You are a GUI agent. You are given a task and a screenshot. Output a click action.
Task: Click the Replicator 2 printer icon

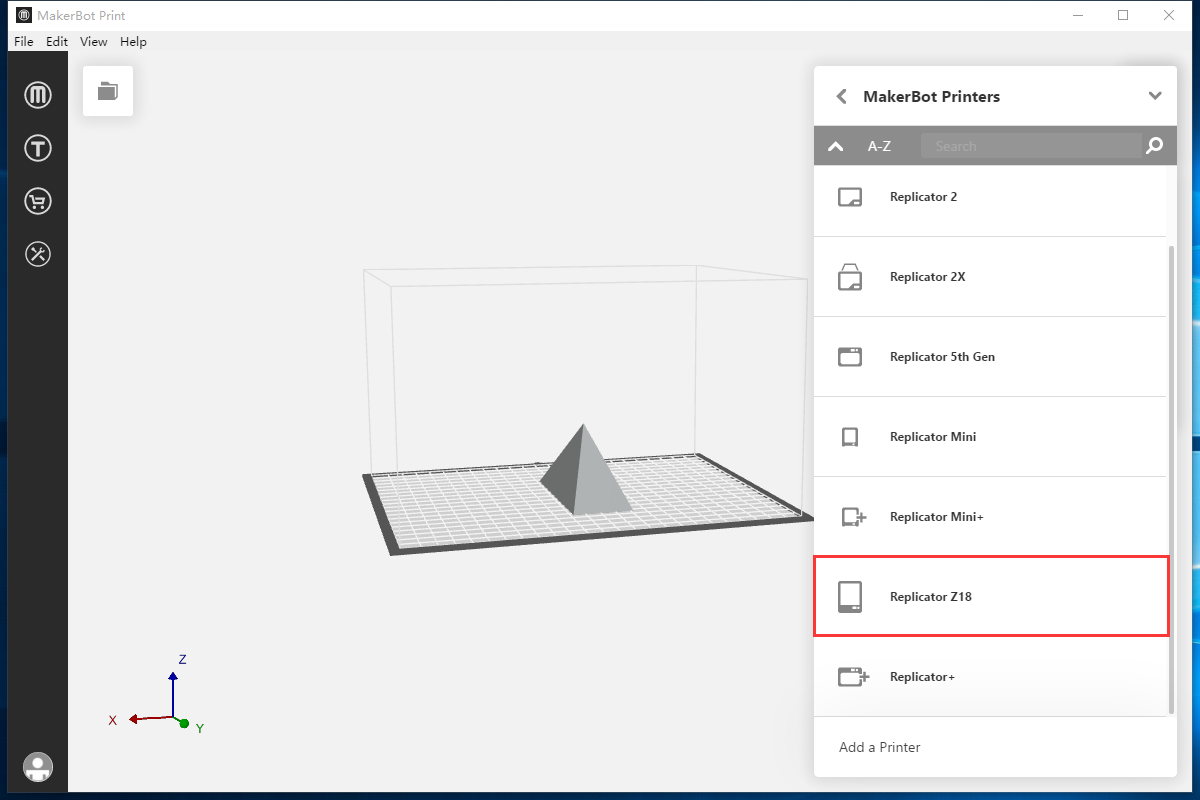(850, 197)
